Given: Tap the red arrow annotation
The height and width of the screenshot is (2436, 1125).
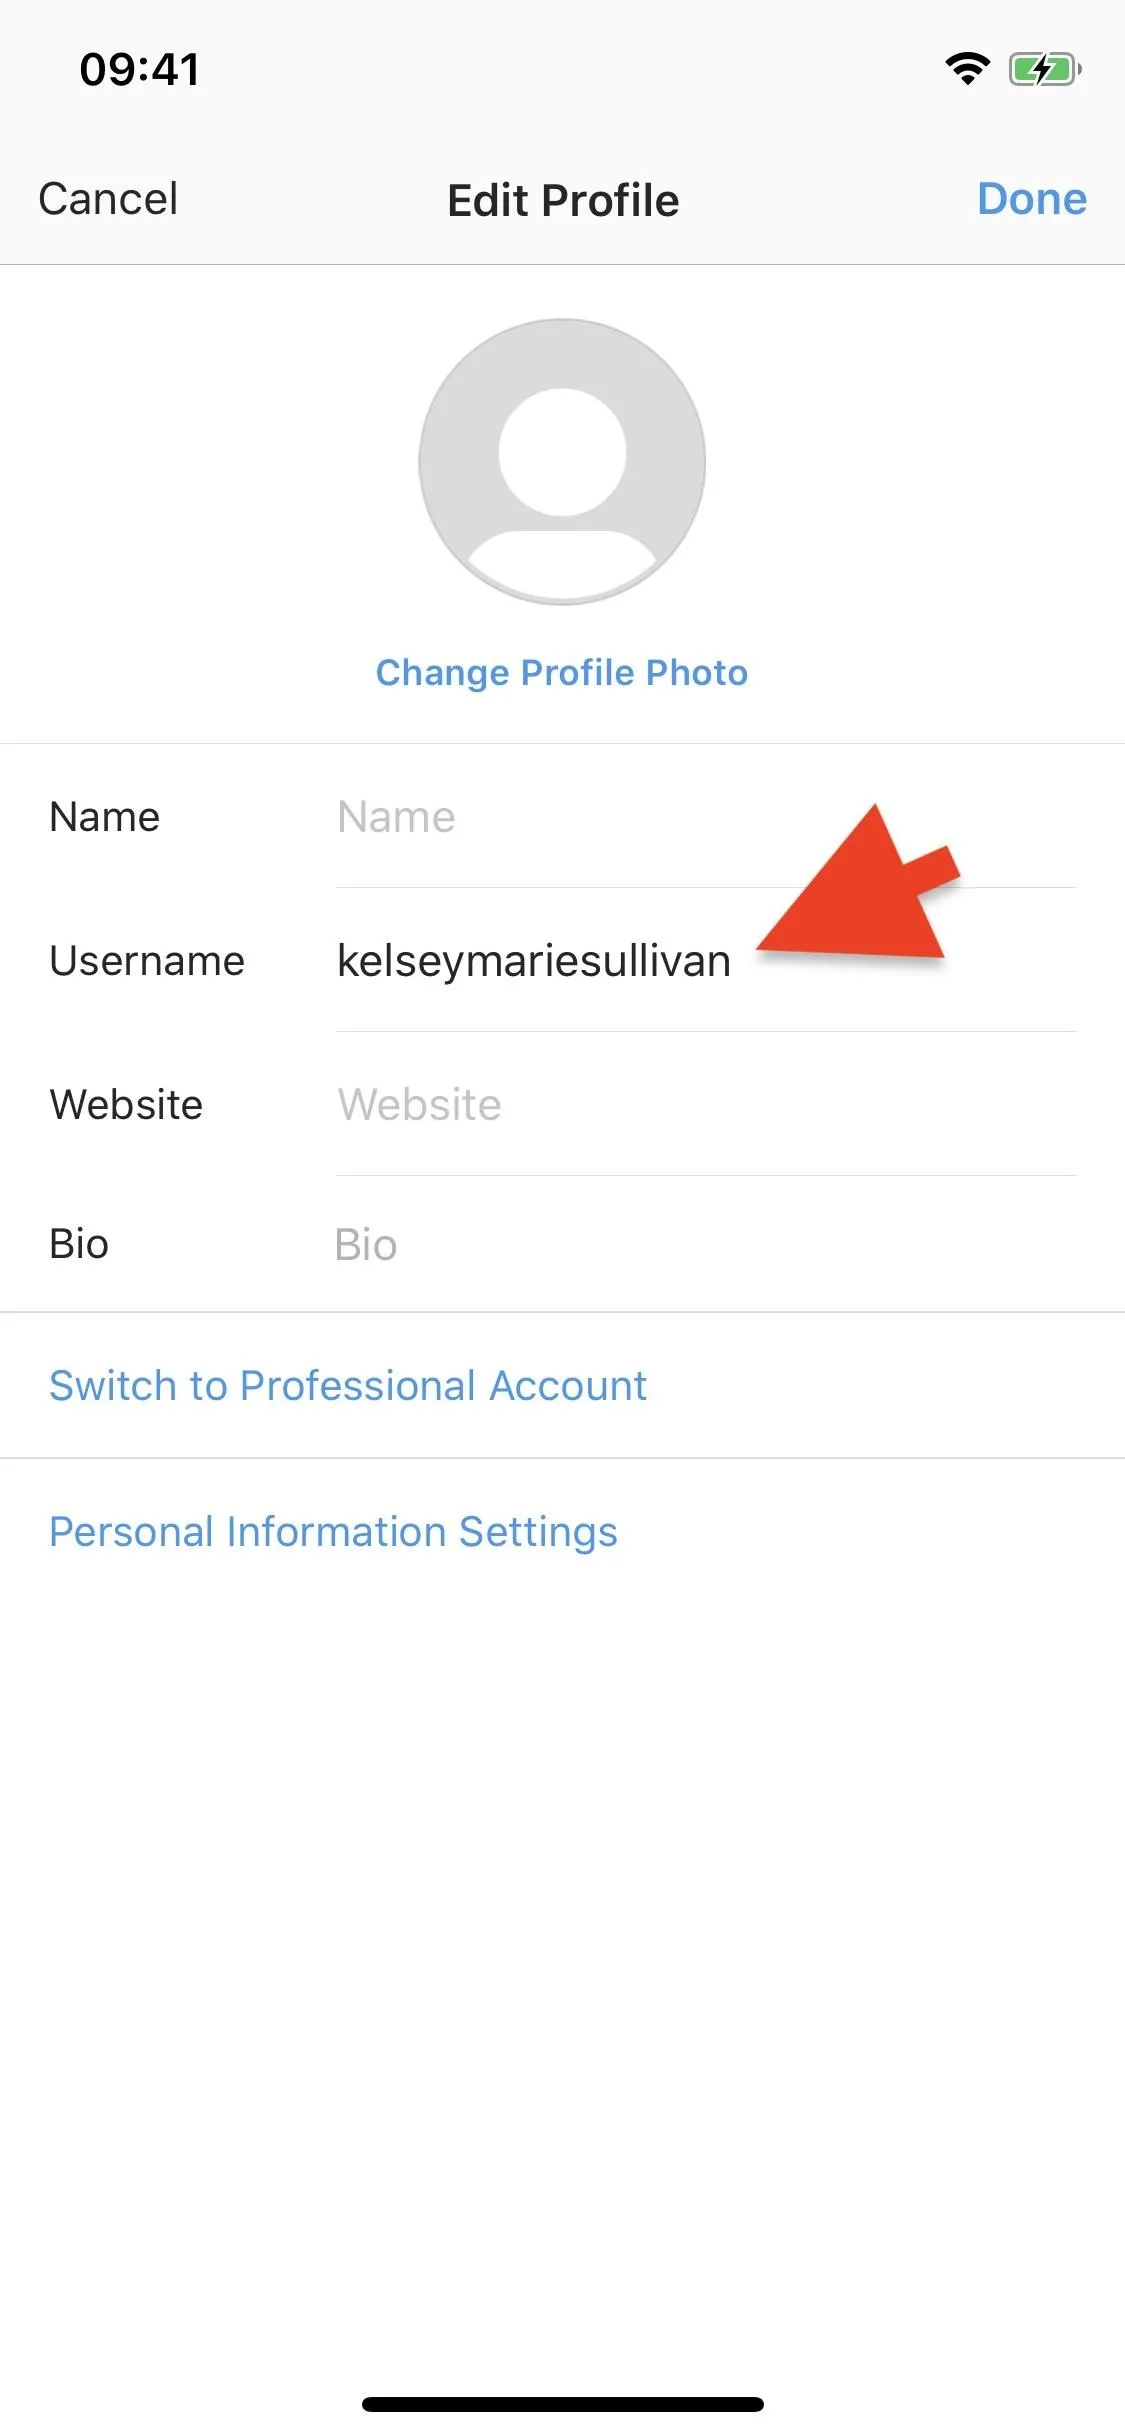Looking at the screenshot, I should click(x=860, y=885).
